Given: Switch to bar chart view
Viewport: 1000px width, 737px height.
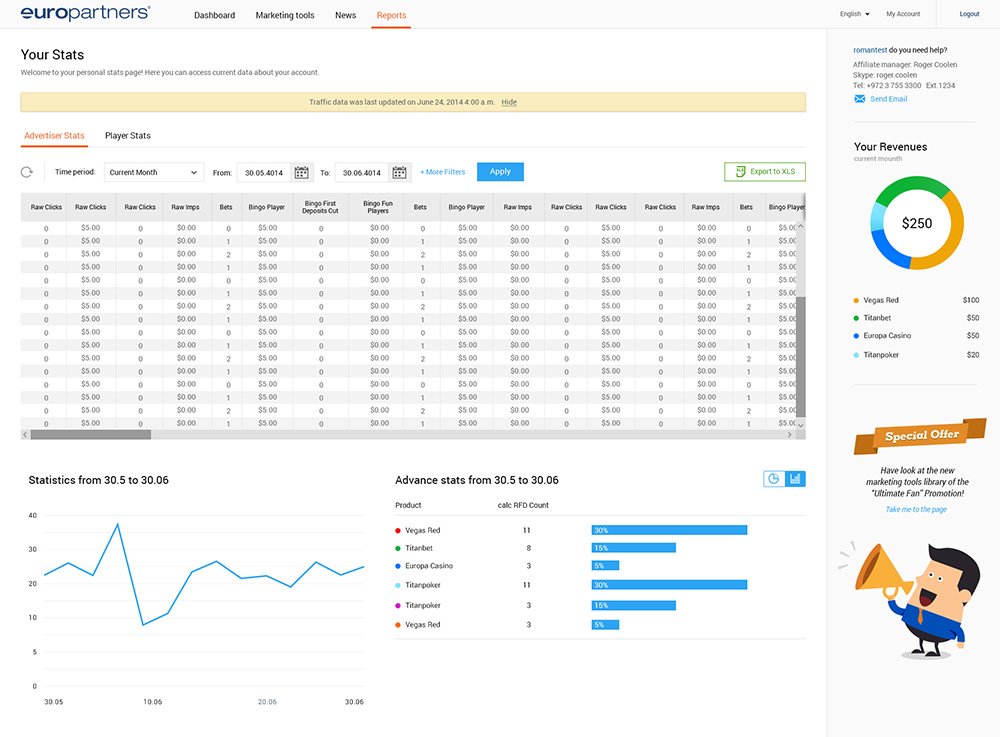Looking at the screenshot, I should 795,479.
